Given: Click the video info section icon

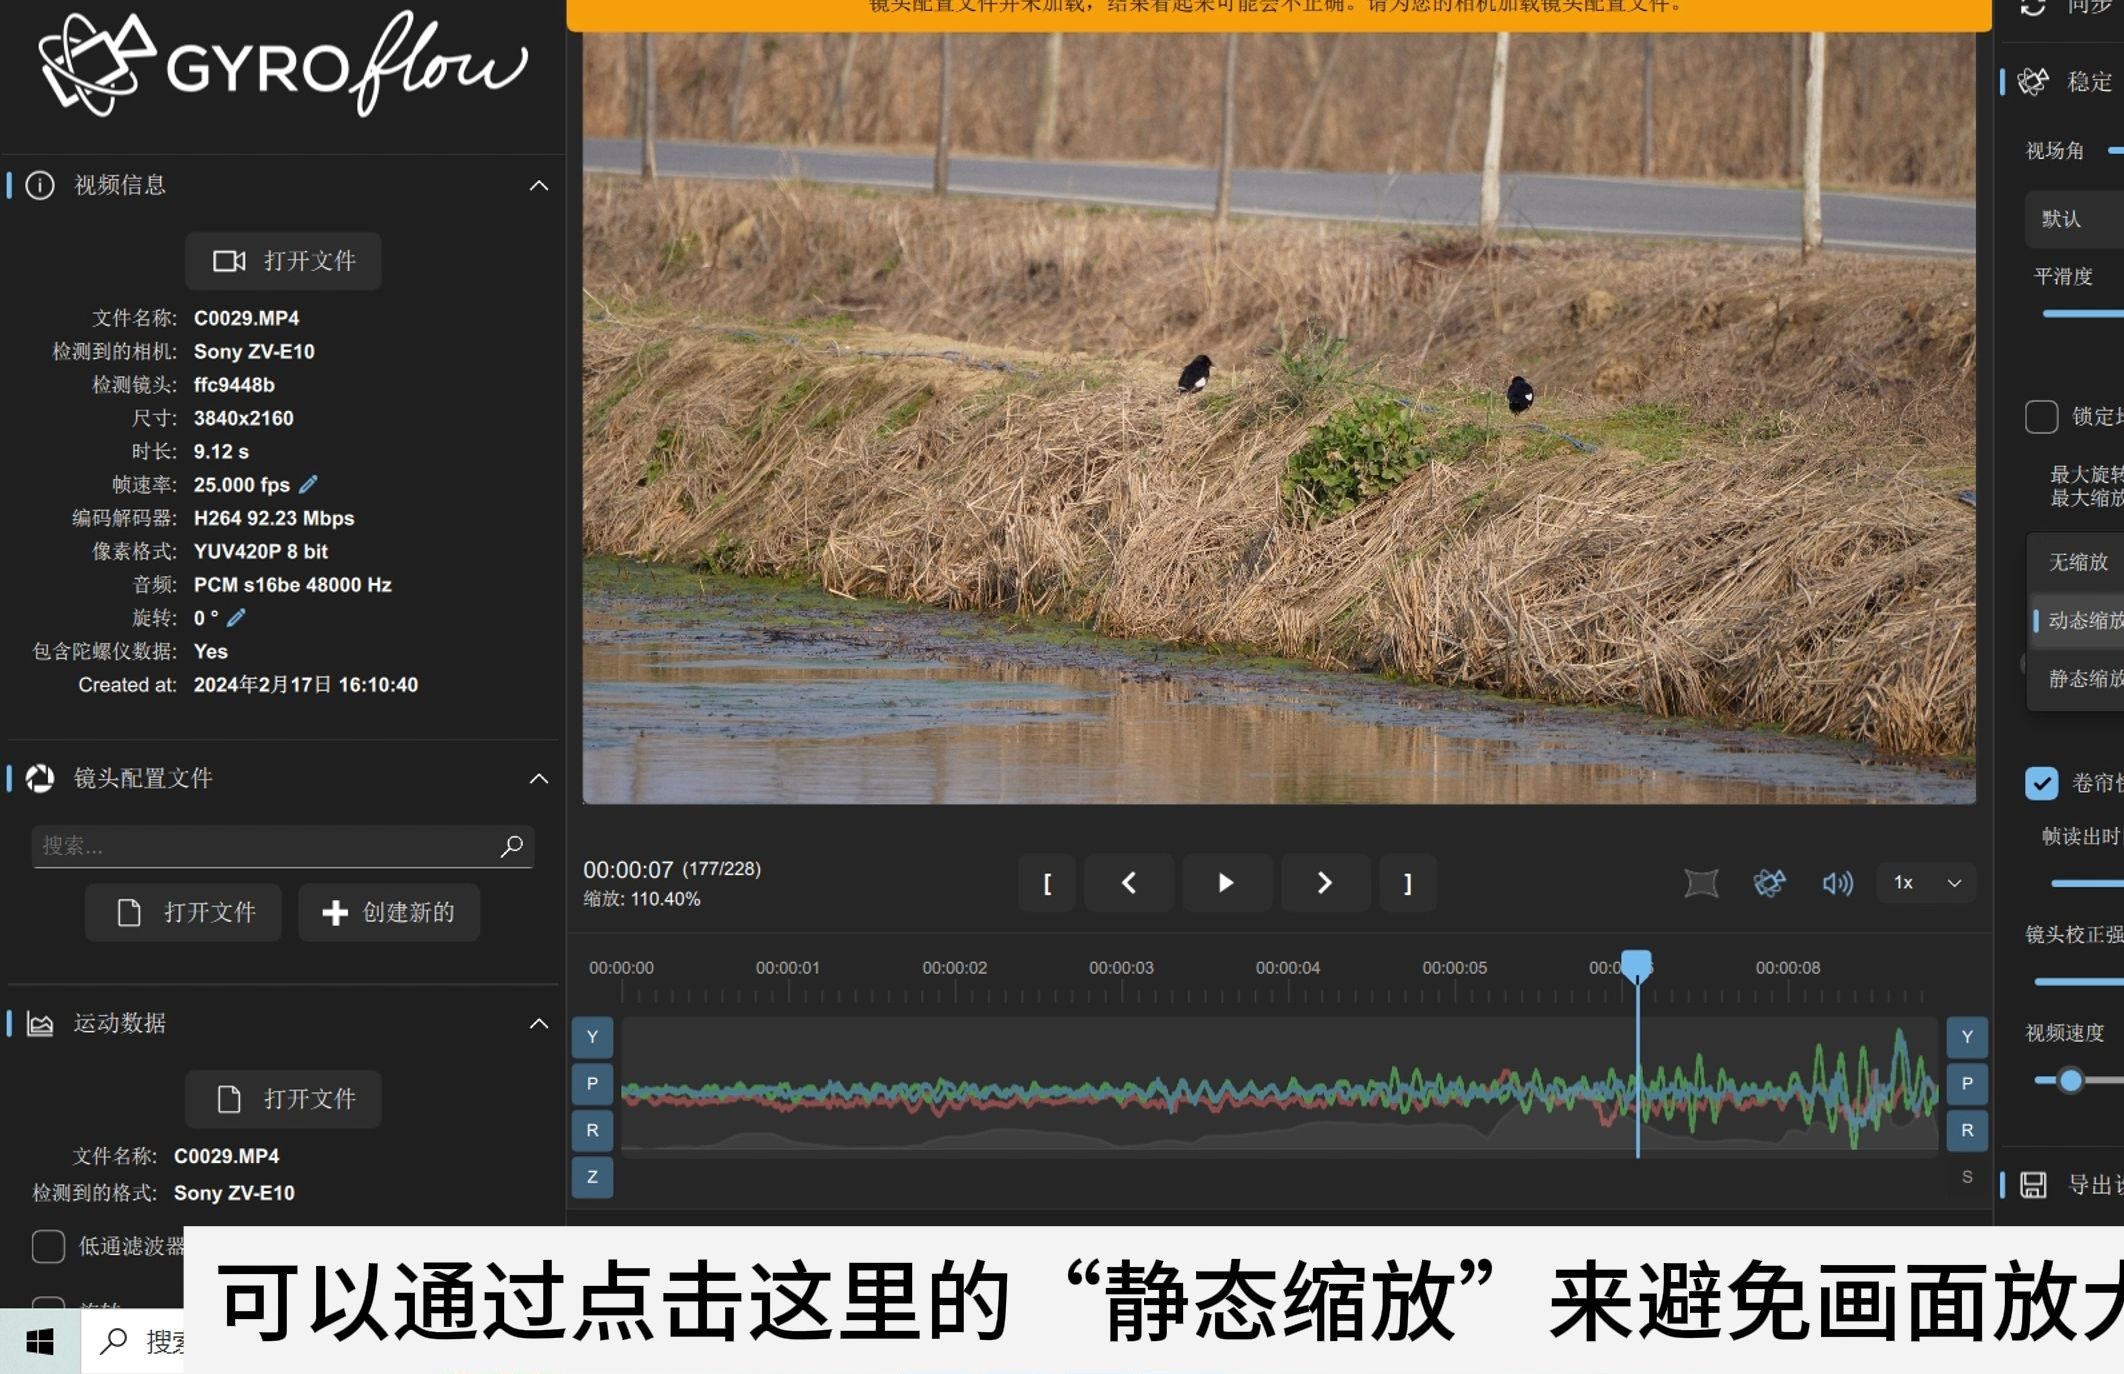Looking at the screenshot, I should pyautogui.click(x=40, y=185).
